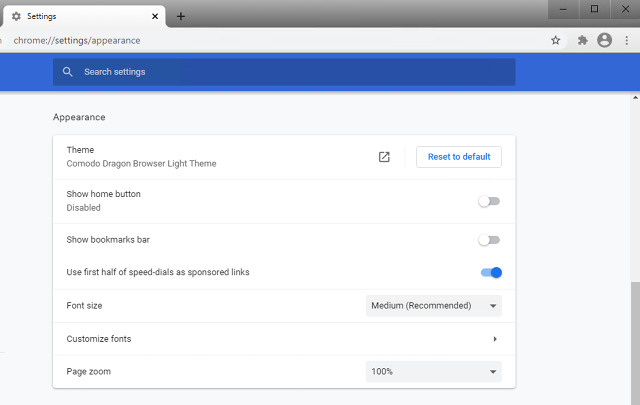Click the gear icon on Settings tab
Screen dimensions: 640x405
point(16,16)
